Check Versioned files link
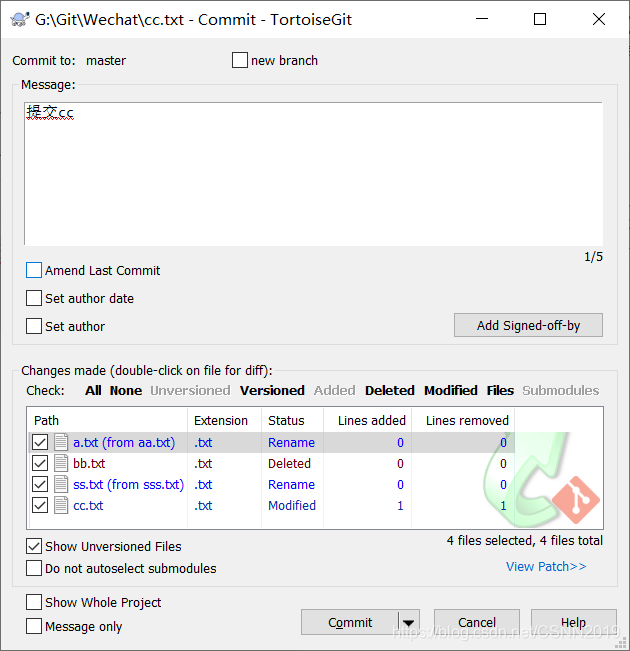The width and height of the screenshot is (630, 651). click(x=272, y=390)
